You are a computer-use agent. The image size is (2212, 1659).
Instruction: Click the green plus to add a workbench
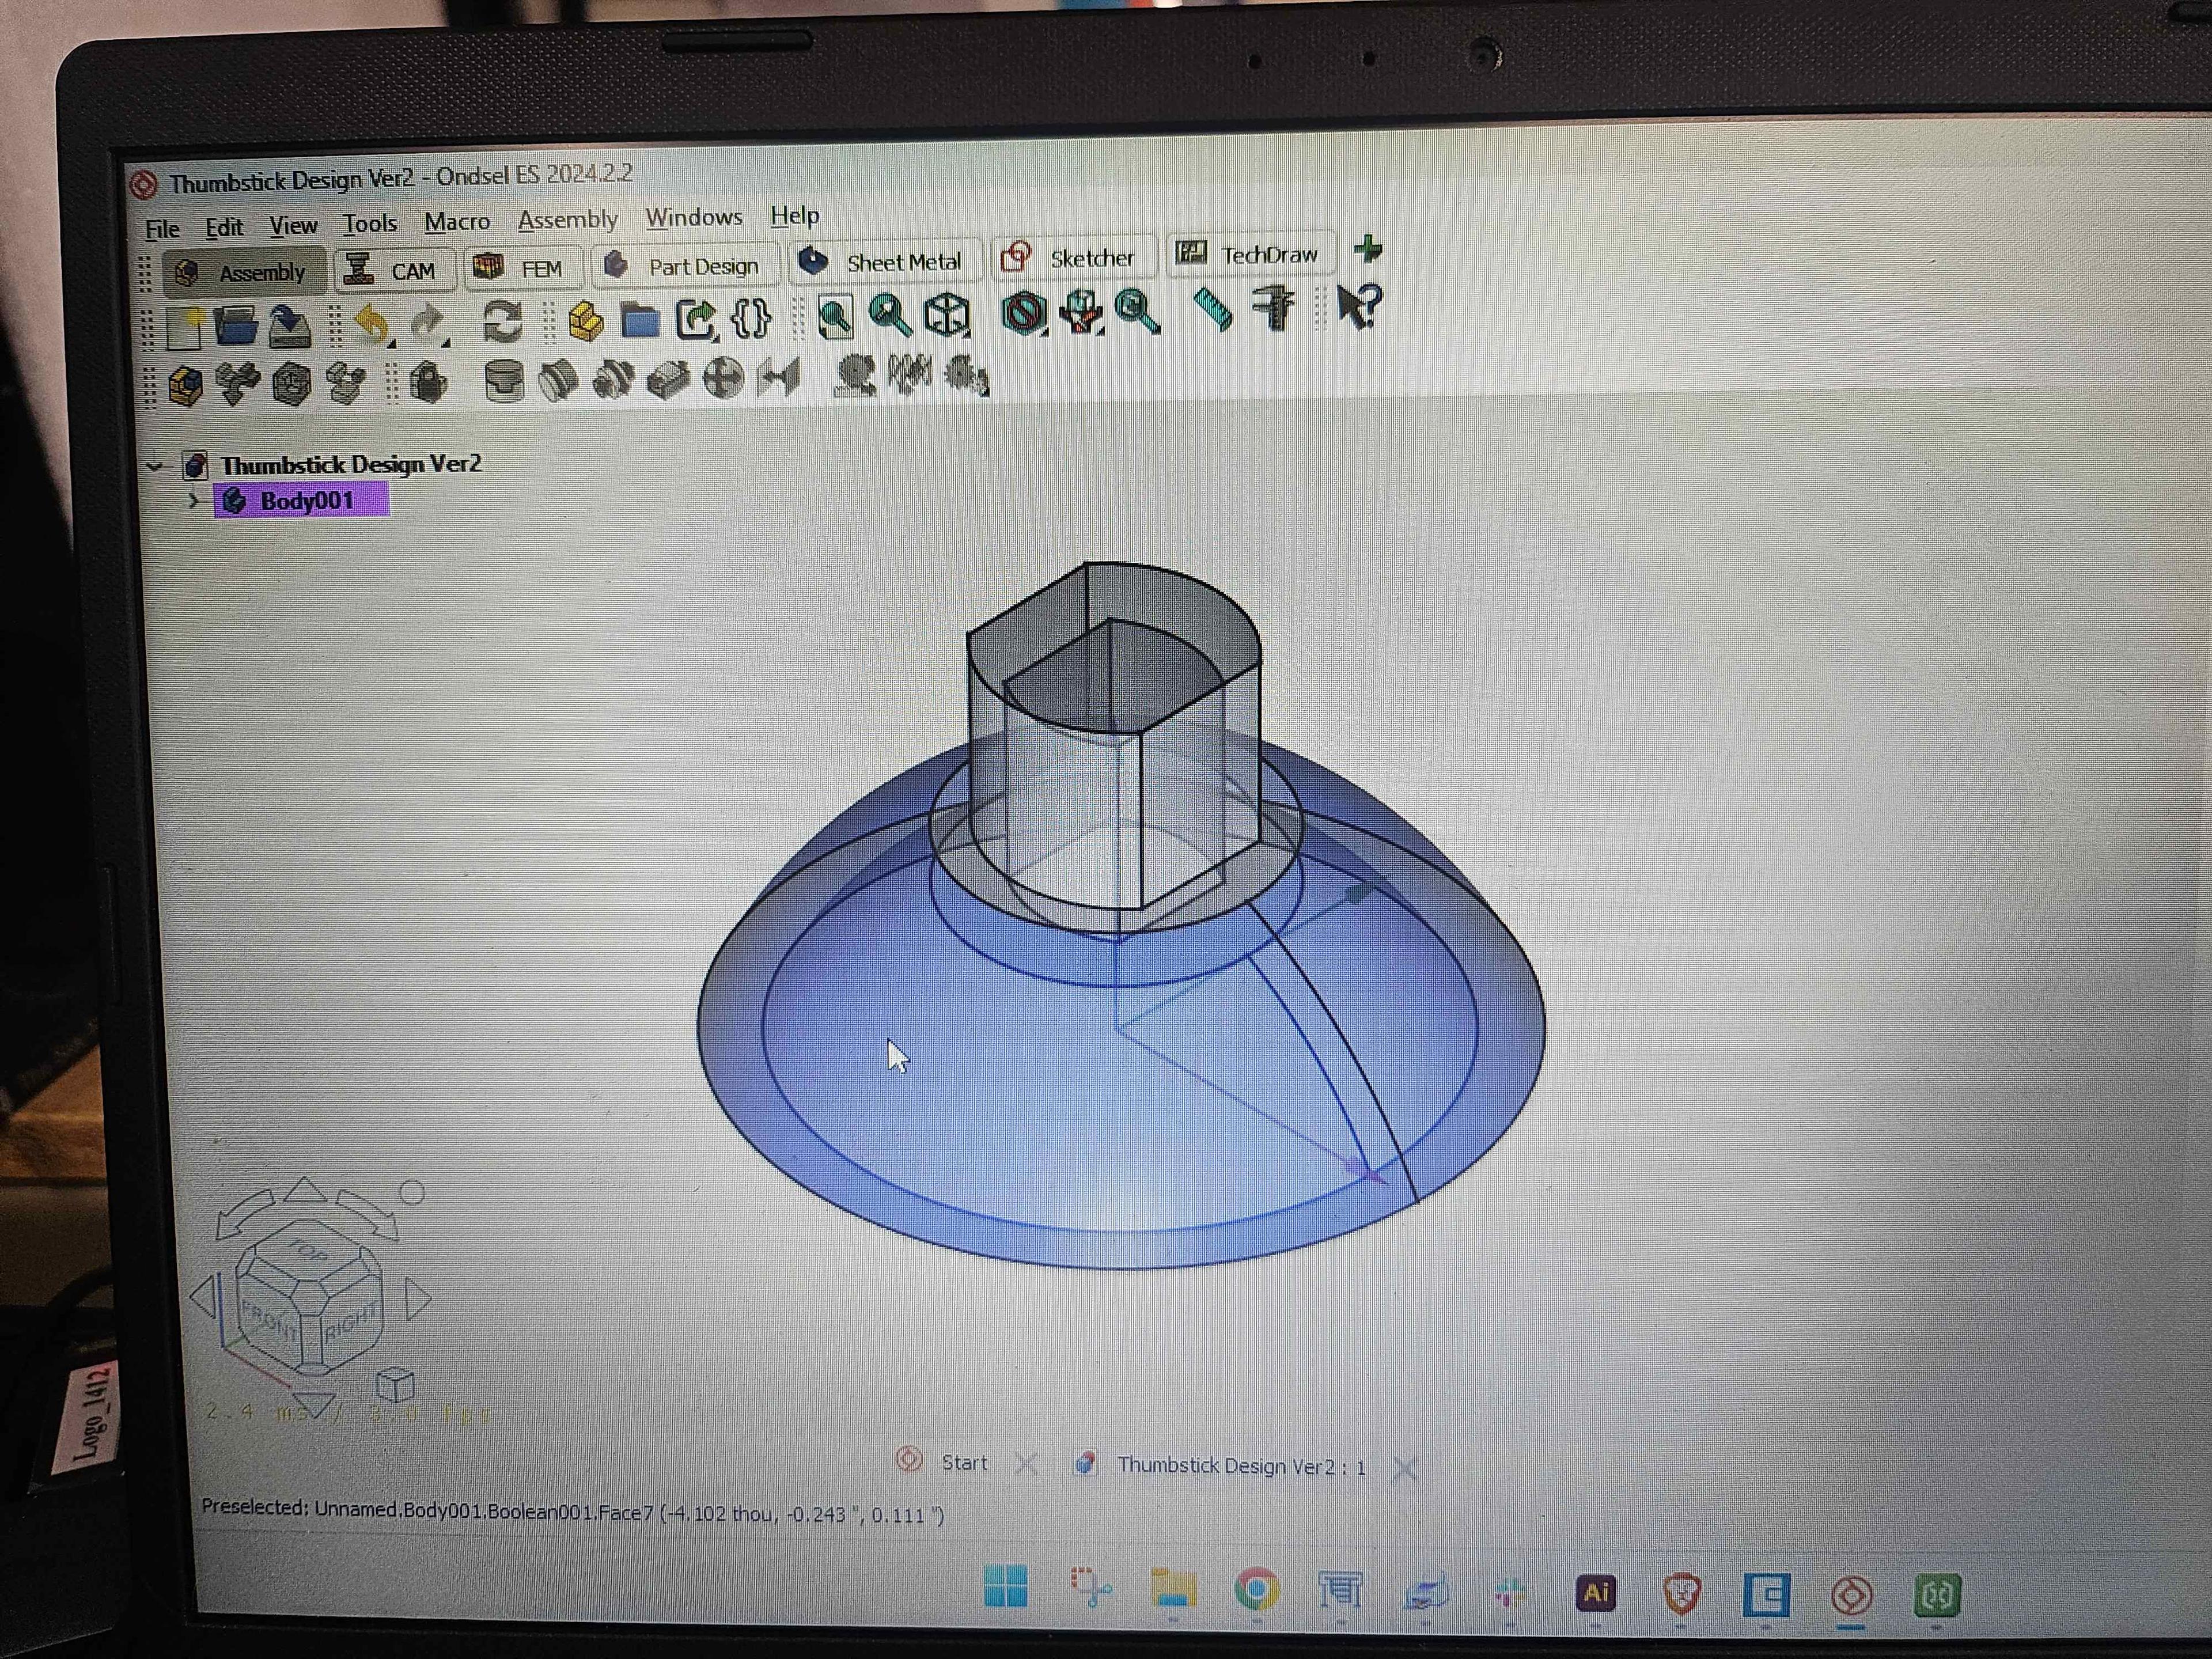pos(1368,249)
